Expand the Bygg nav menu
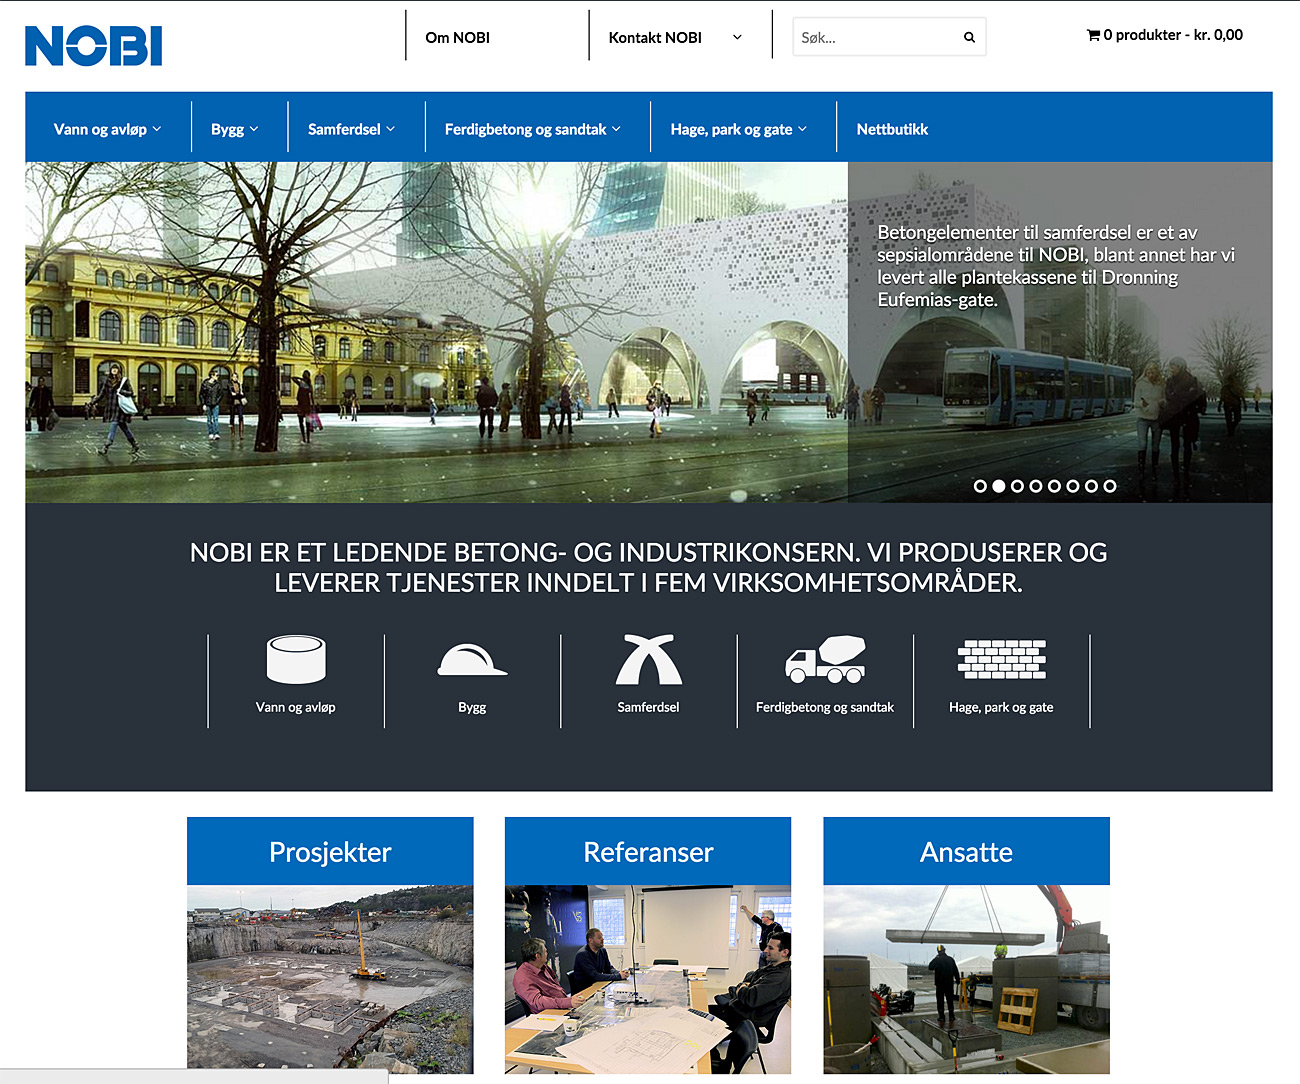The height and width of the screenshot is (1084, 1300). (x=235, y=129)
